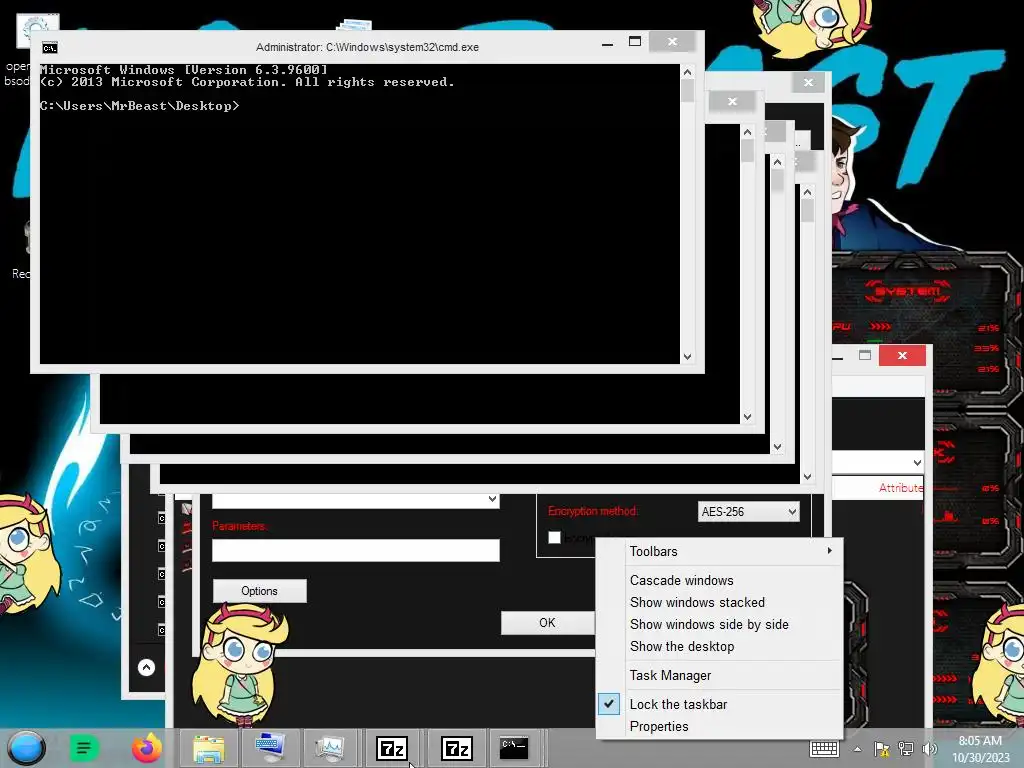Expand the AES-256 encryption method dropdown
Image resolution: width=1024 pixels, height=768 pixels.
792,511
